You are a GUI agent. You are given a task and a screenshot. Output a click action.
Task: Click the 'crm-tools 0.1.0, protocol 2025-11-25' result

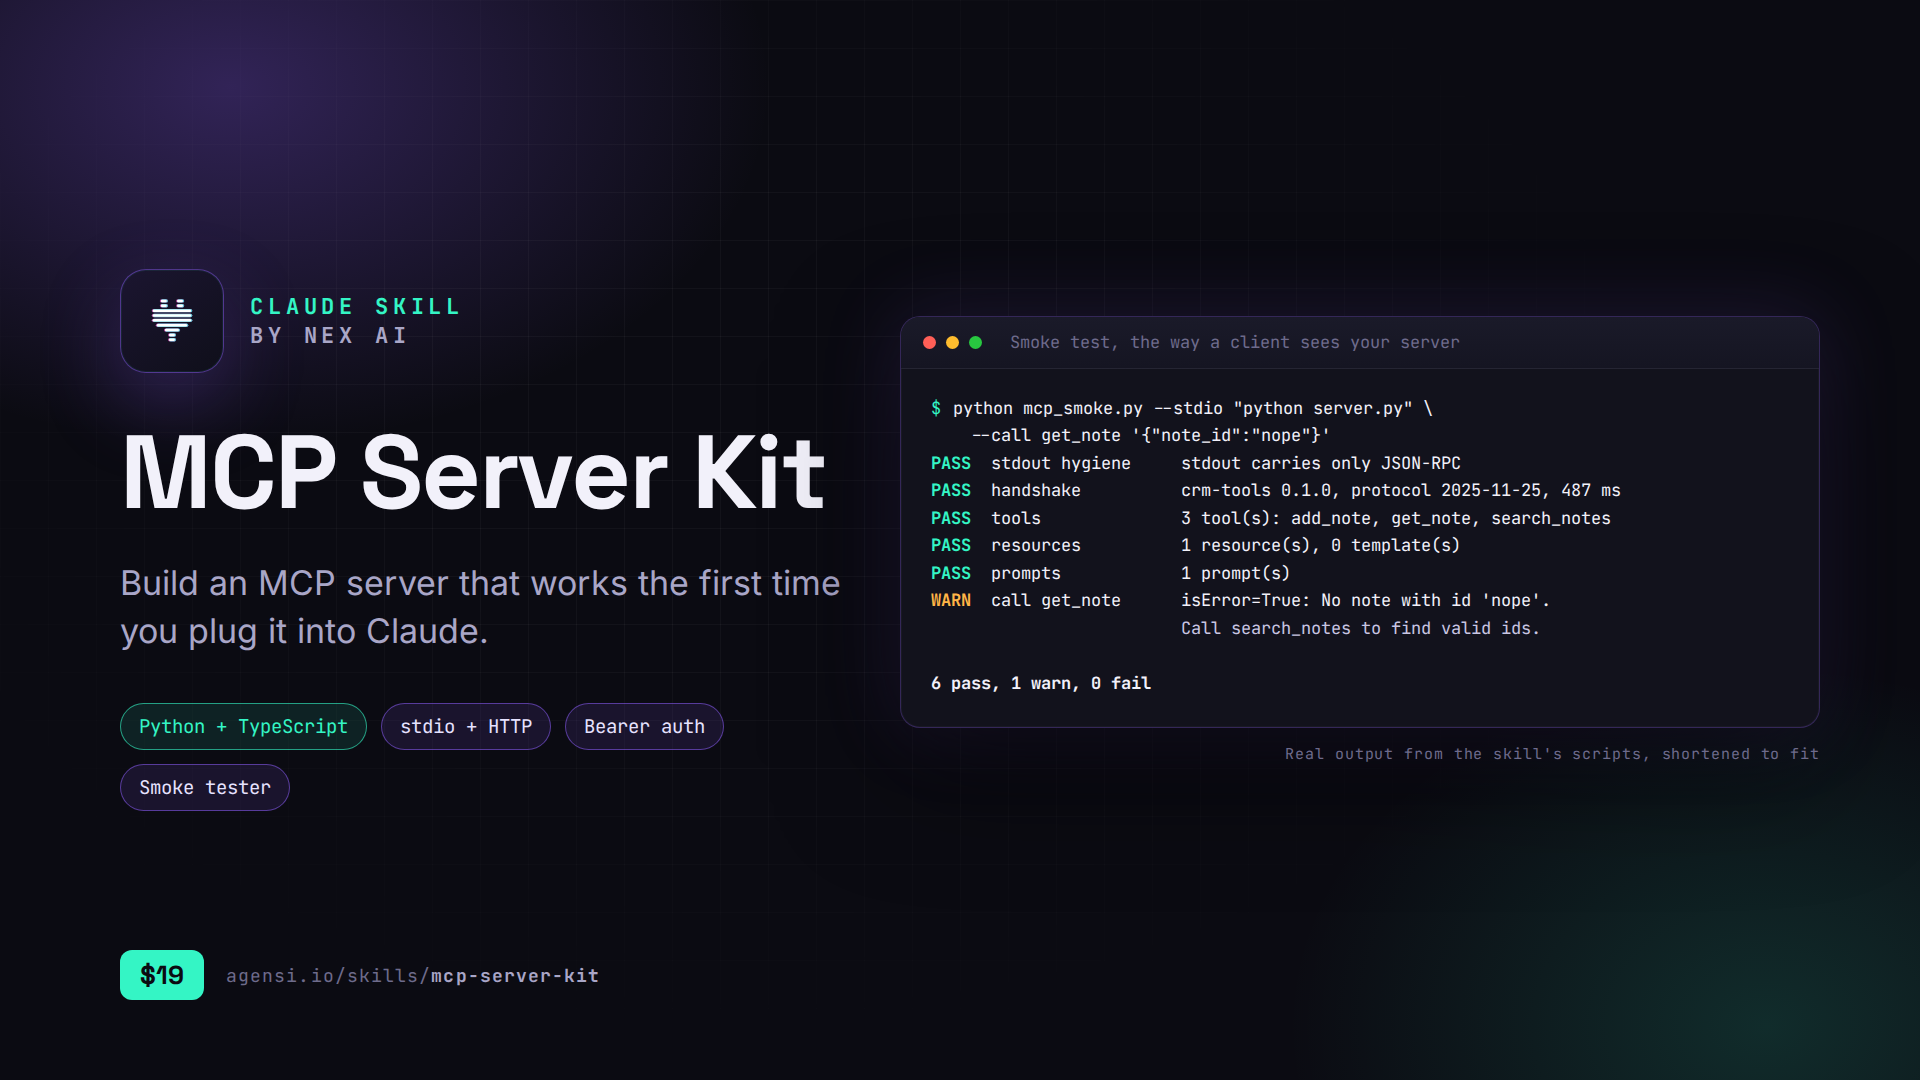coord(1401,490)
